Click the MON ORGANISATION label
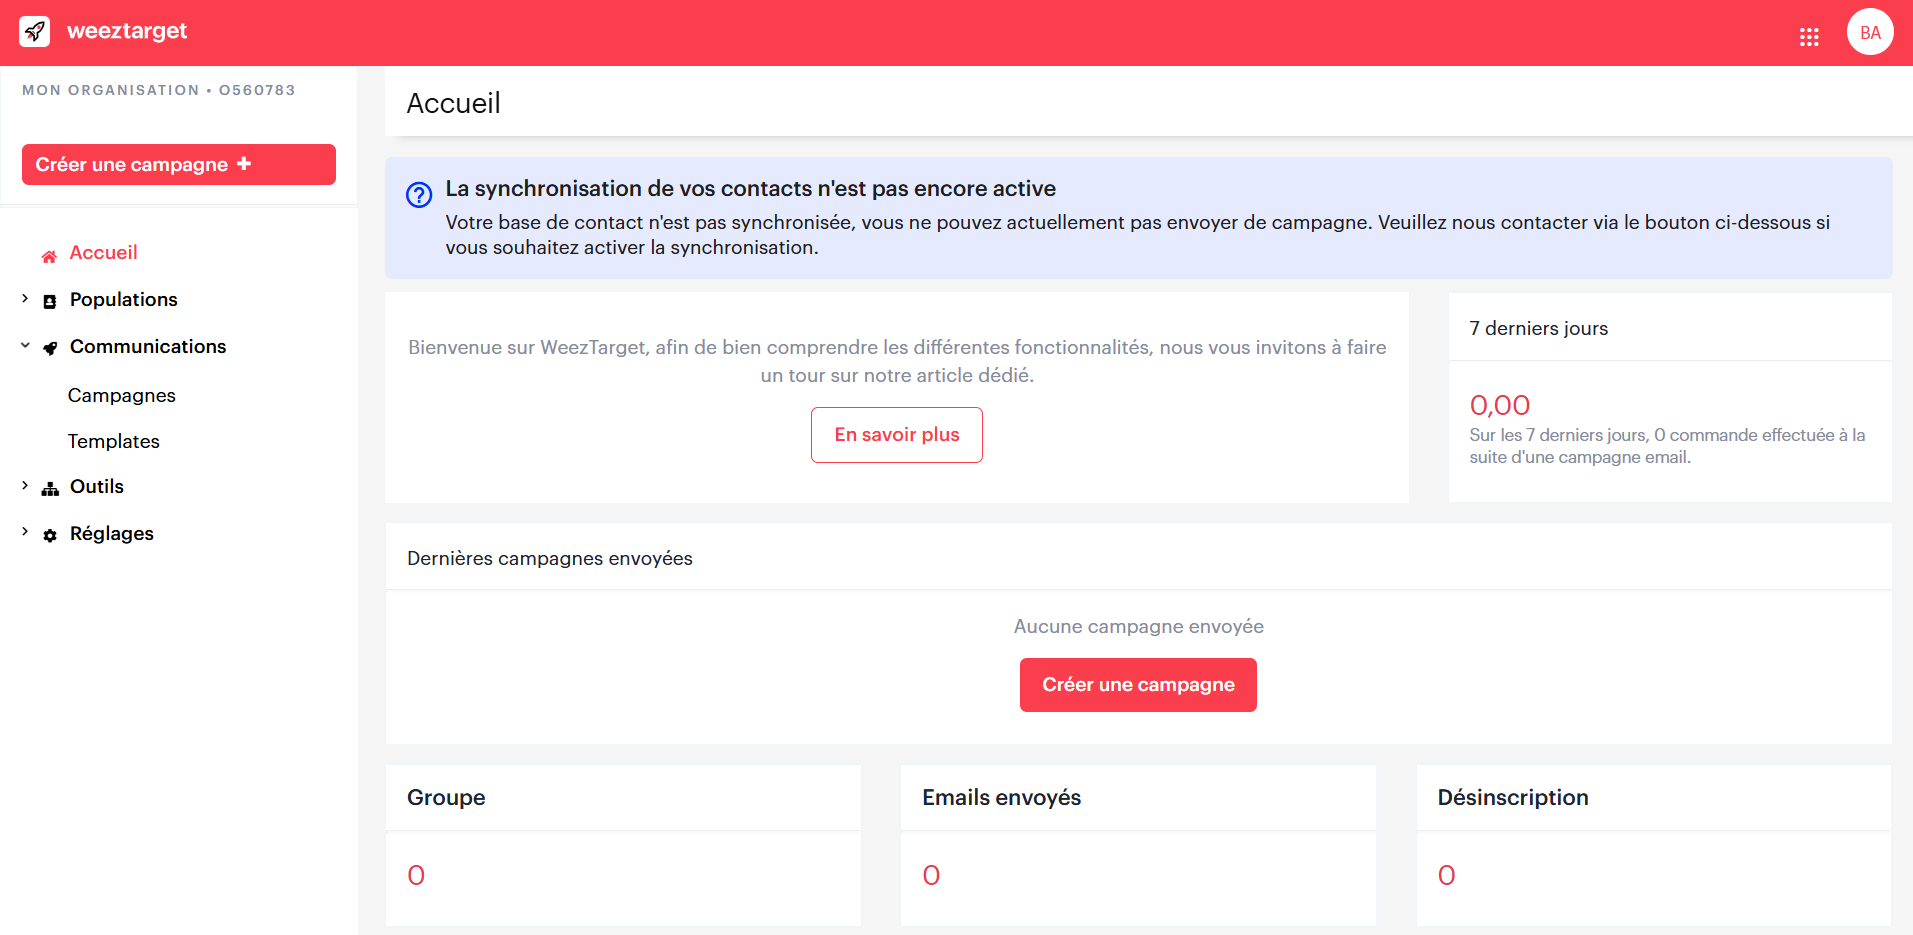This screenshot has width=1913, height=935. point(110,90)
